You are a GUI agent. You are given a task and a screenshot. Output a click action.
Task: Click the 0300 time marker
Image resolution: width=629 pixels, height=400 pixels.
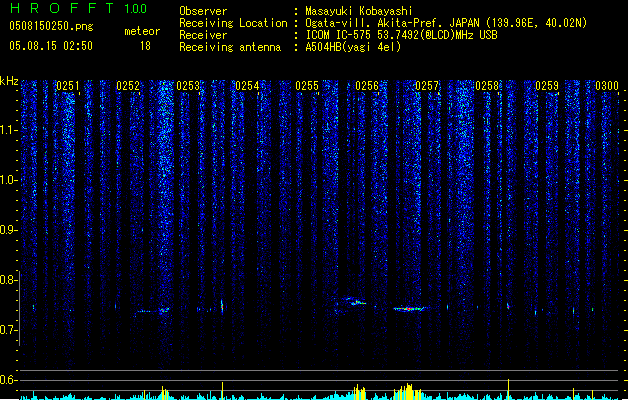(x=607, y=86)
